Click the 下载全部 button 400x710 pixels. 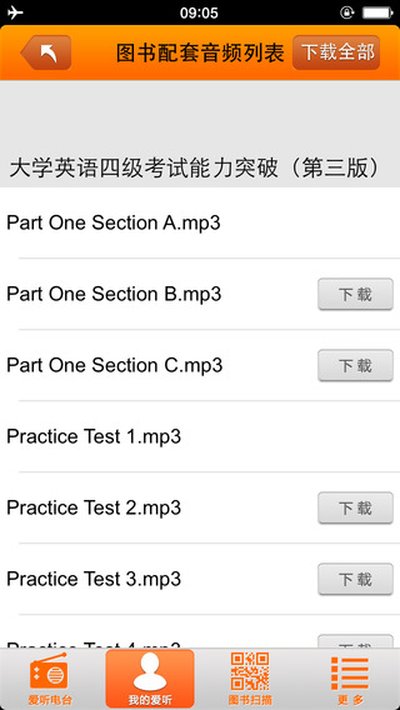(x=336, y=53)
